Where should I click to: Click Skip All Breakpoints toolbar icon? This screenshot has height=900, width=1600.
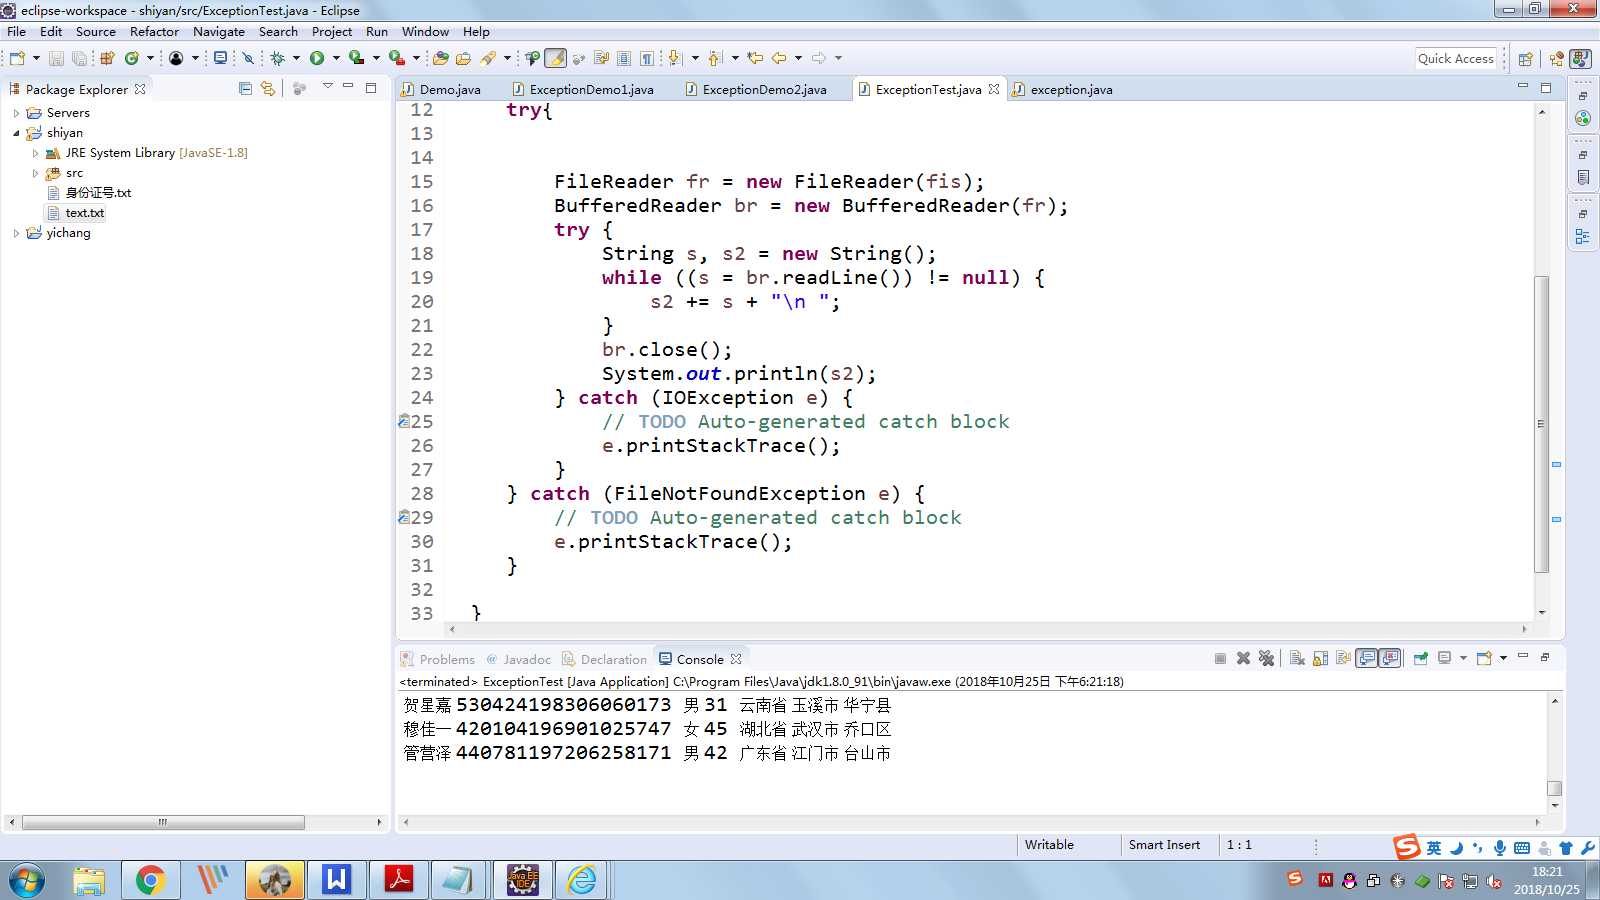click(248, 58)
